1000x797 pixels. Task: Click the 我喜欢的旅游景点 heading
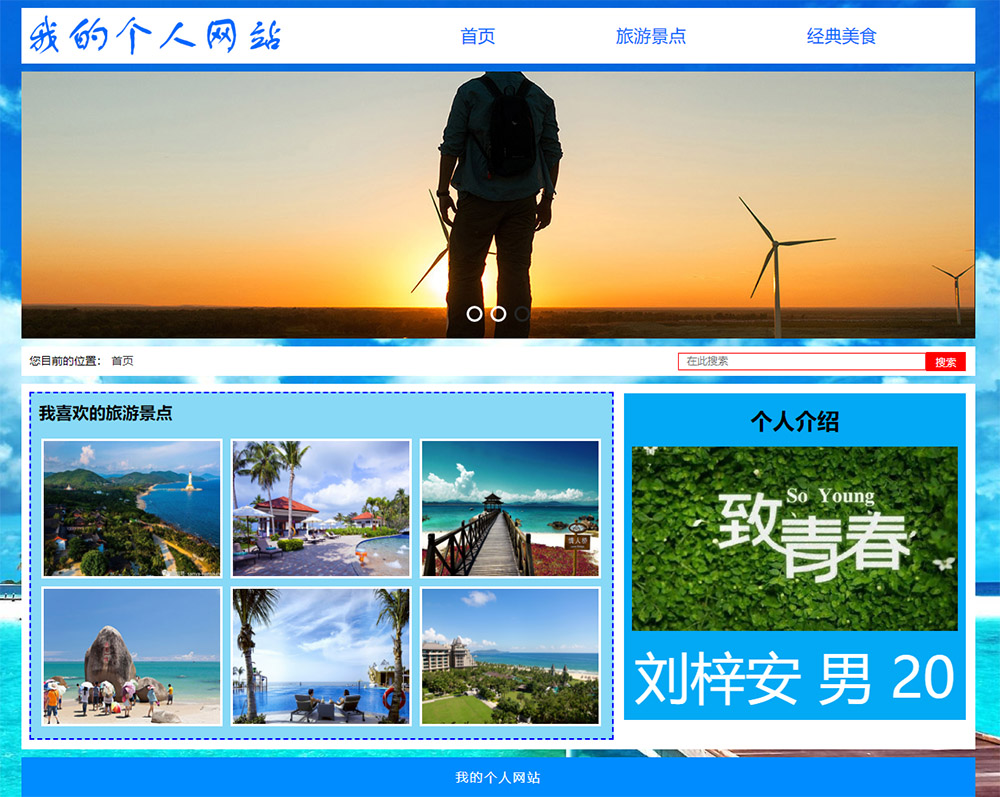(x=105, y=413)
